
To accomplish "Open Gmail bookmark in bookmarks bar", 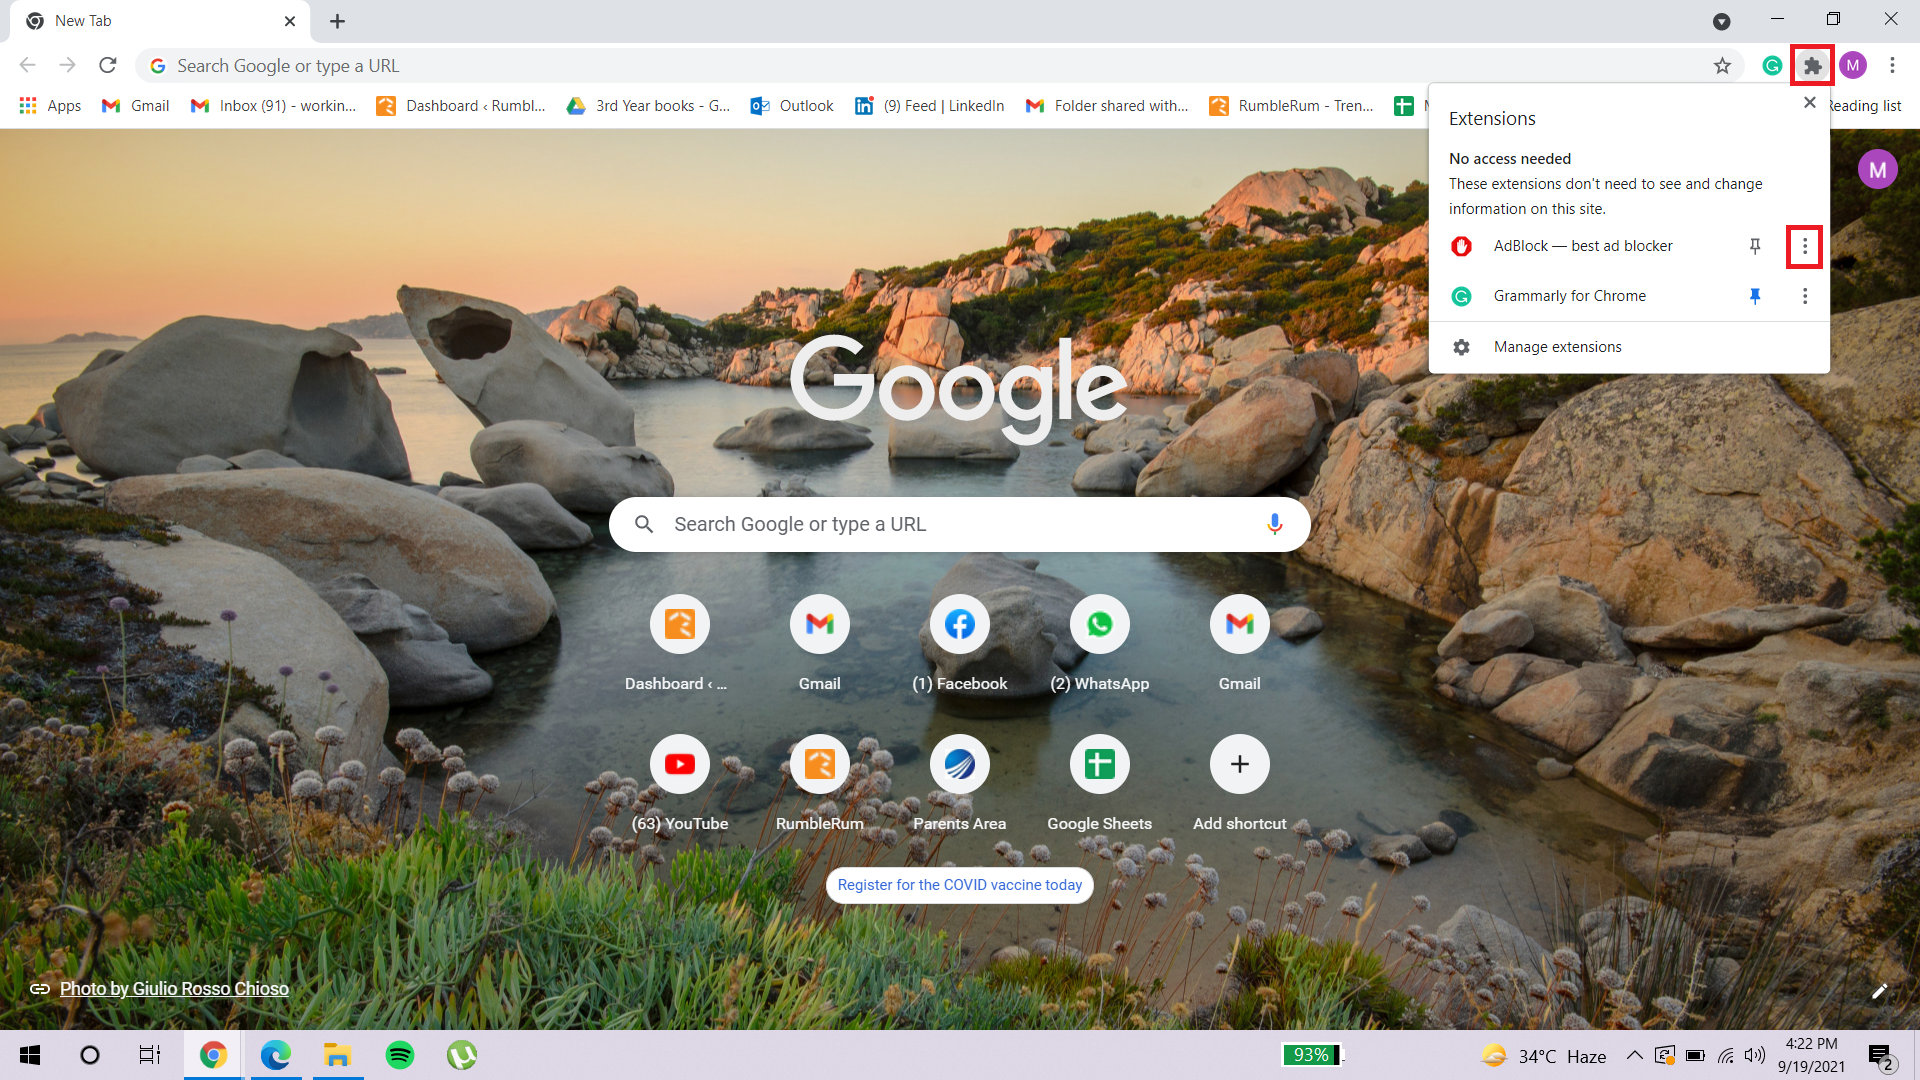I will (x=136, y=106).
